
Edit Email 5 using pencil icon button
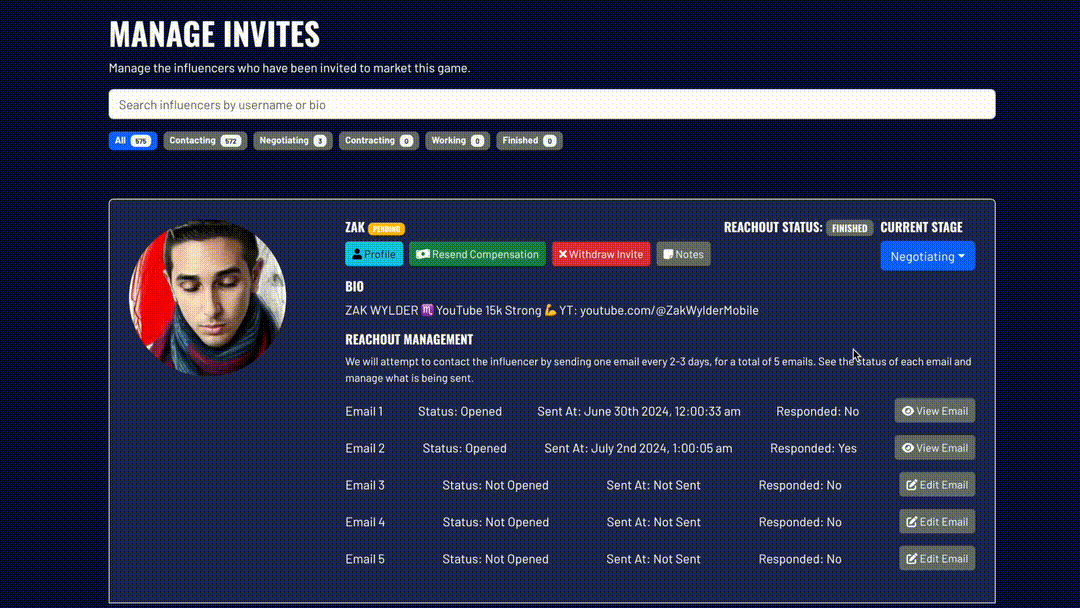pos(937,559)
